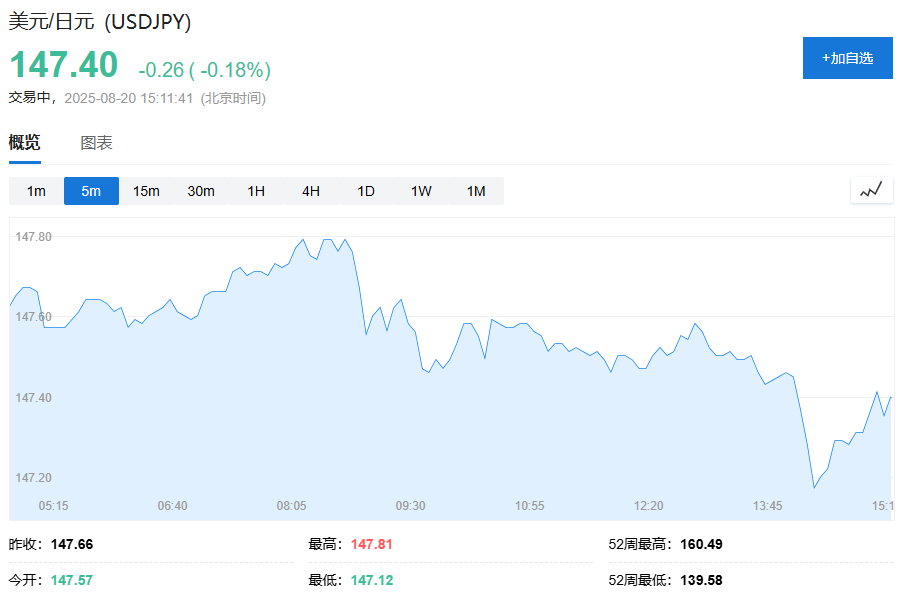Click the 美元/日元 (USDJPY) title
The height and width of the screenshot is (596, 906).
99,21
